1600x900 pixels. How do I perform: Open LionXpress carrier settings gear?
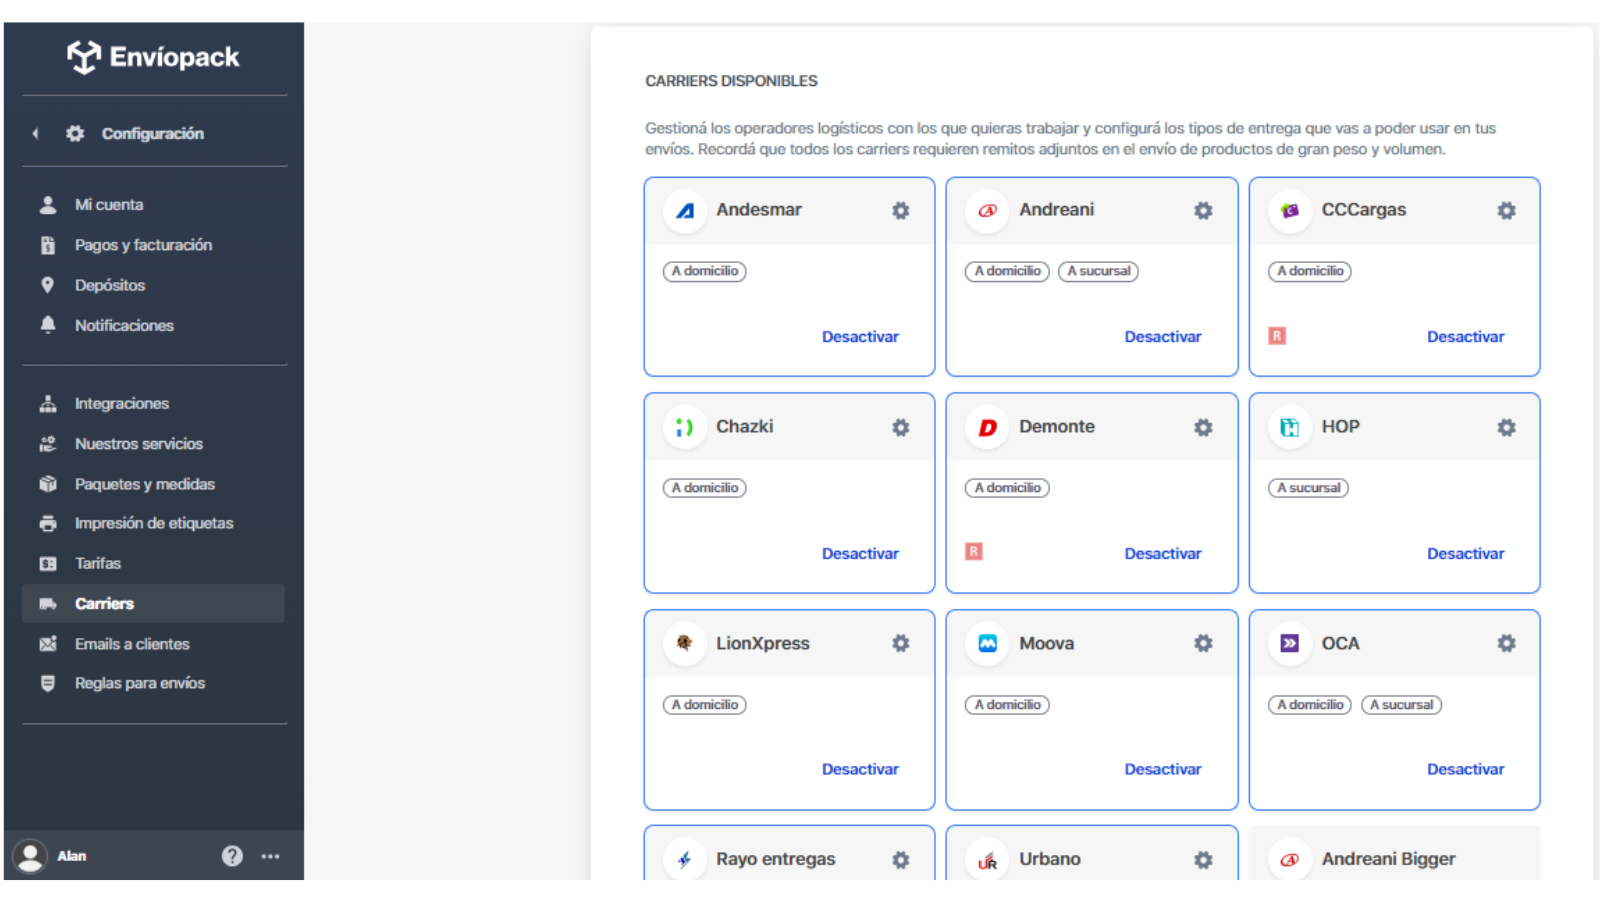901,644
